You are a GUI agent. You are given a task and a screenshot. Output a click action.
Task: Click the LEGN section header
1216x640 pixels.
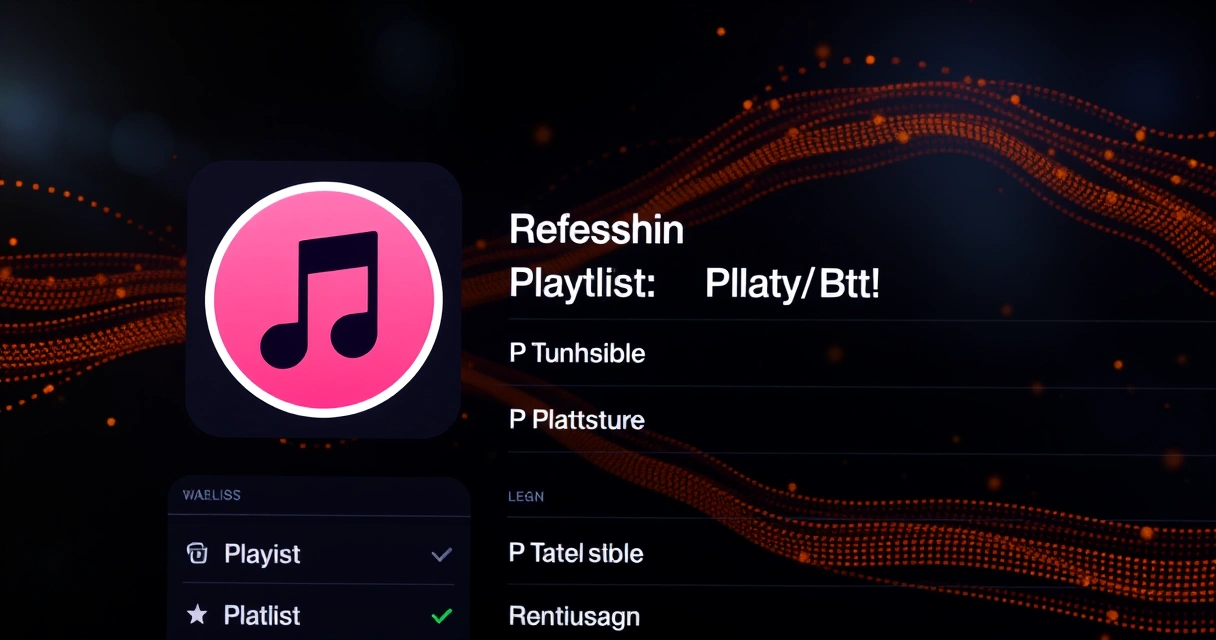point(526,496)
